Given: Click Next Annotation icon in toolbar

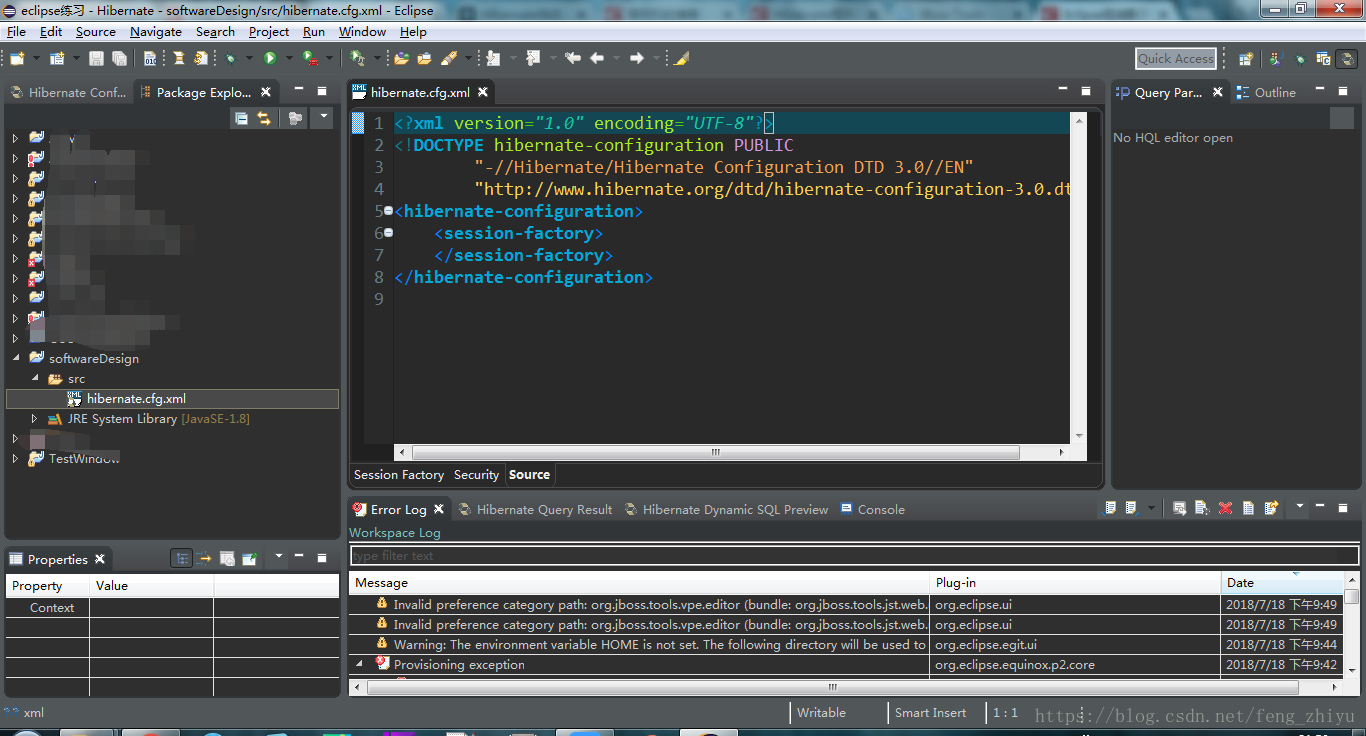Looking at the screenshot, I should point(493,59).
